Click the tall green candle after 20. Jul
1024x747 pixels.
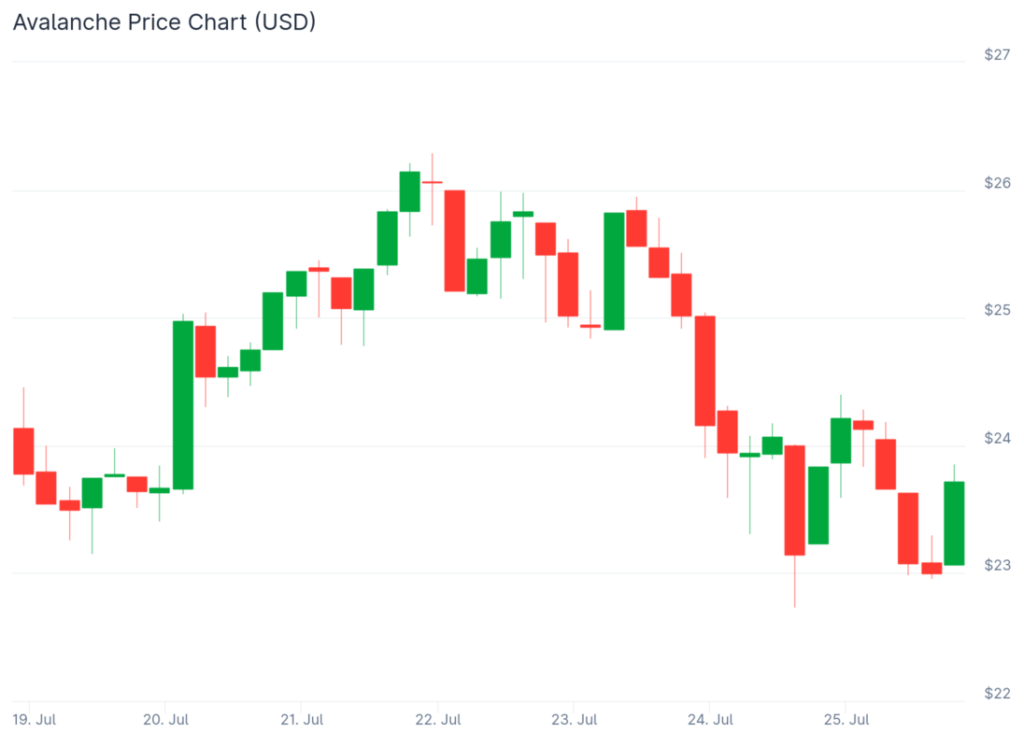pos(183,405)
